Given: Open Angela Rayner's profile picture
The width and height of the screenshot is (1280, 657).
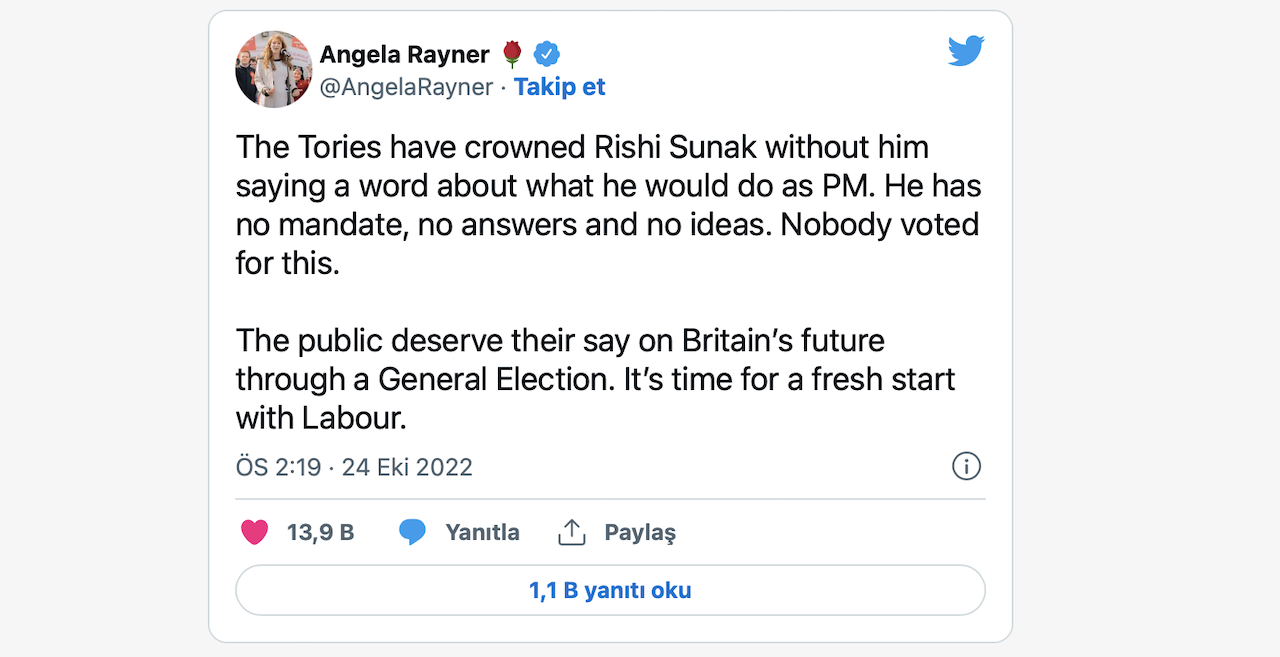Looking at the screenshot, I should [274, 69].
